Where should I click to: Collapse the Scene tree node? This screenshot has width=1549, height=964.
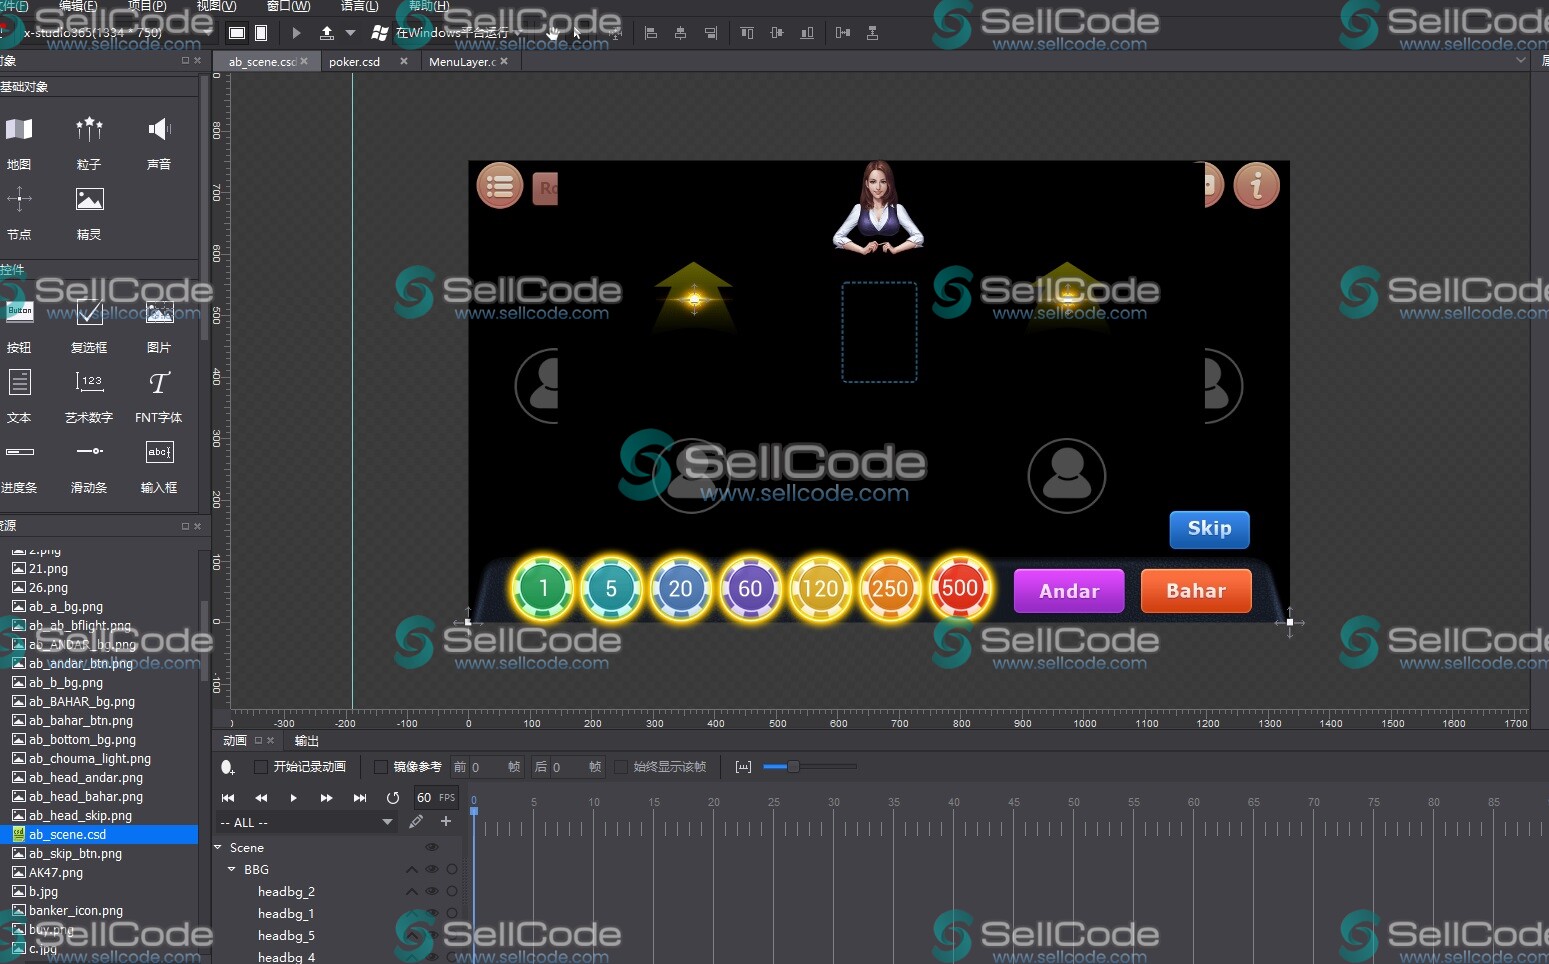coord(218,847)
